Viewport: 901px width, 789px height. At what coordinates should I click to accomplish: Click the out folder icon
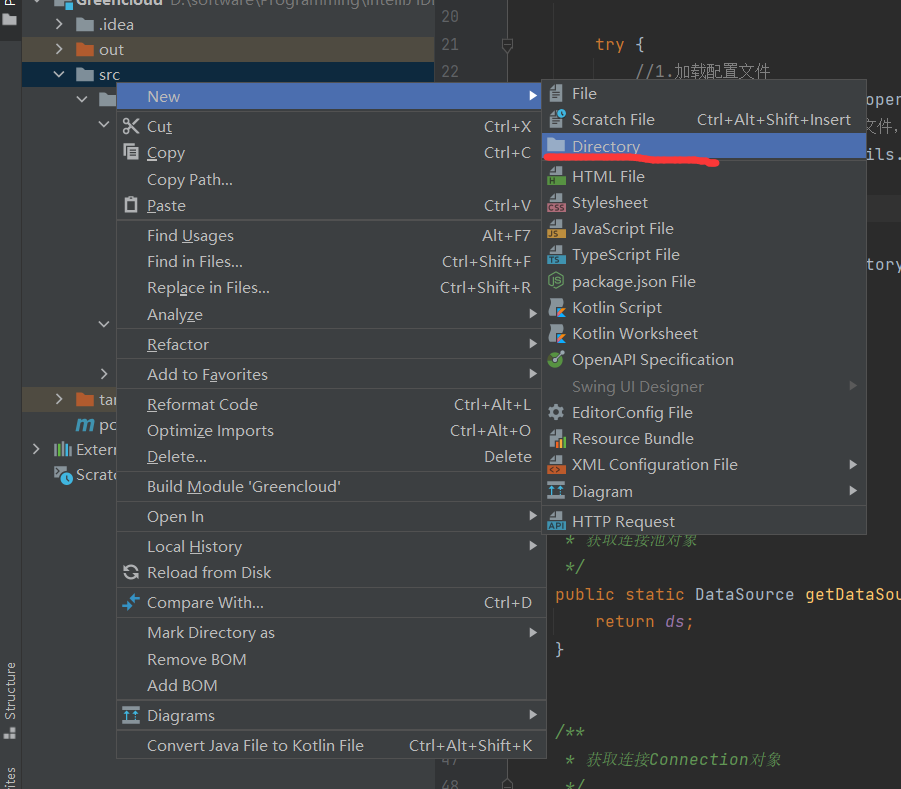point(84,49)
